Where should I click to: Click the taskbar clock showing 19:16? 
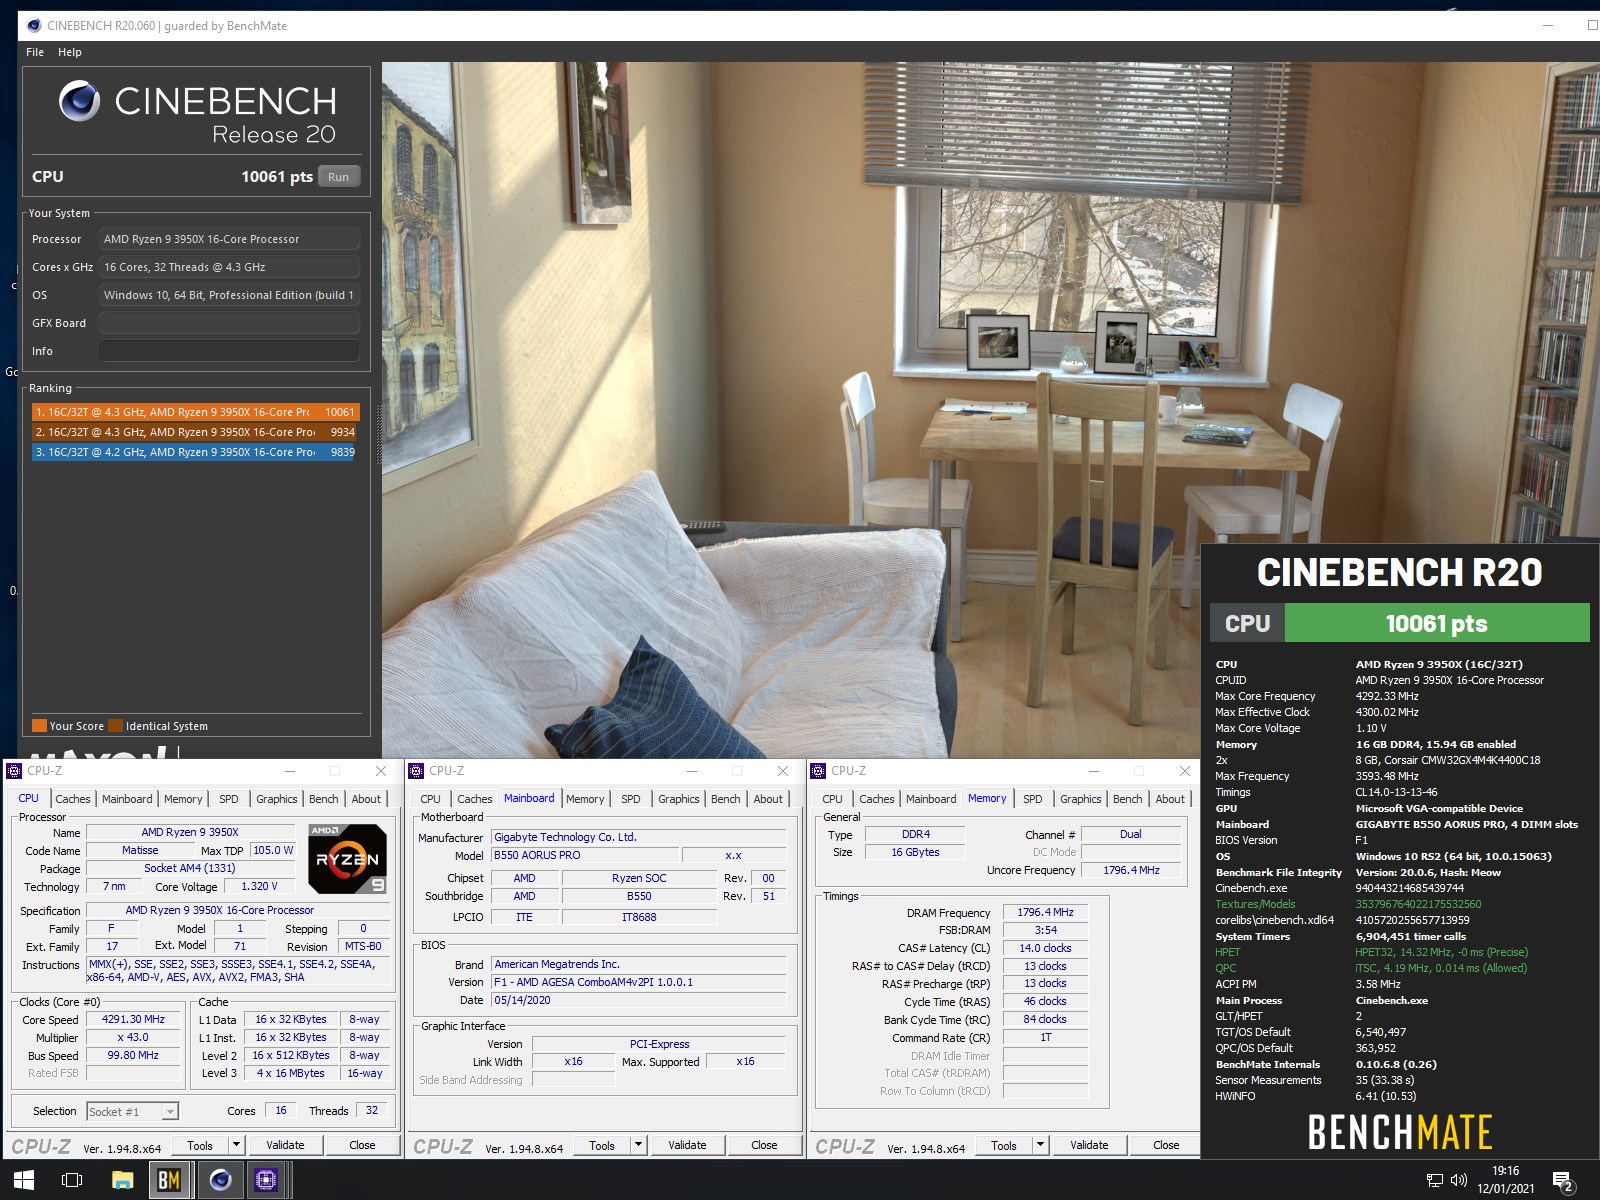pyautogui.click(x=1505, y=1180)
